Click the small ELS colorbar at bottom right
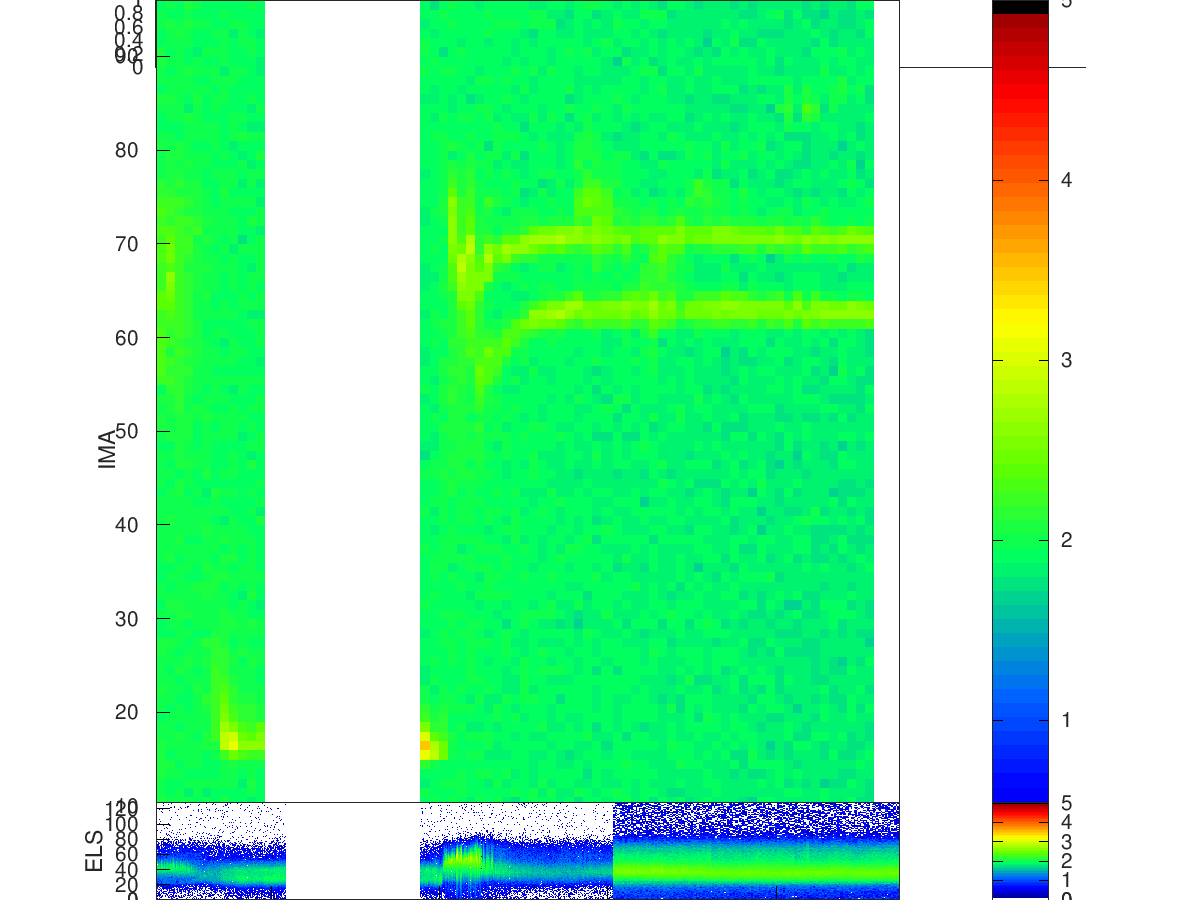 [x=1020, y=851]
